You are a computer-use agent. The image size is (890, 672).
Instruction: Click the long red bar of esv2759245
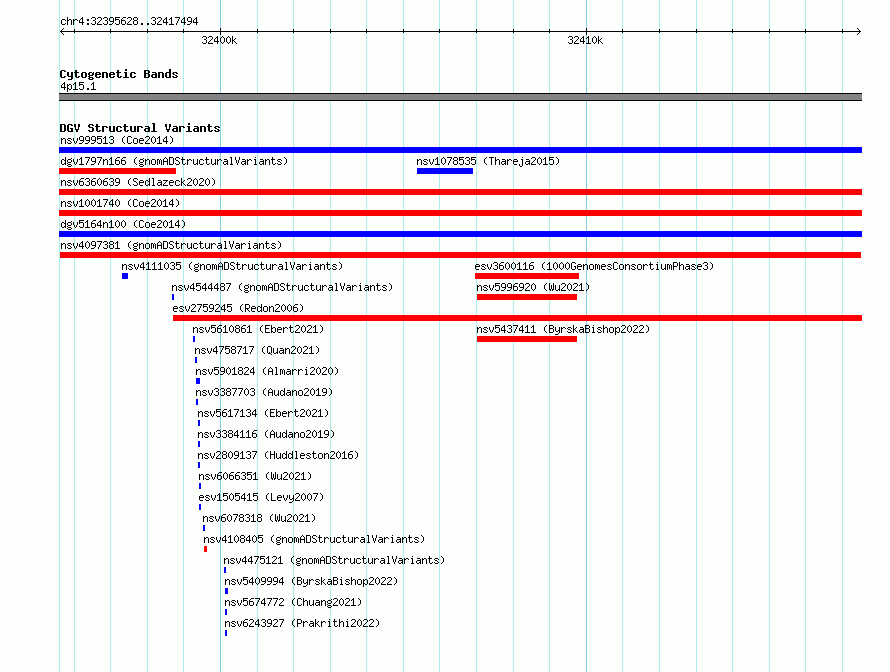point(518,318)
